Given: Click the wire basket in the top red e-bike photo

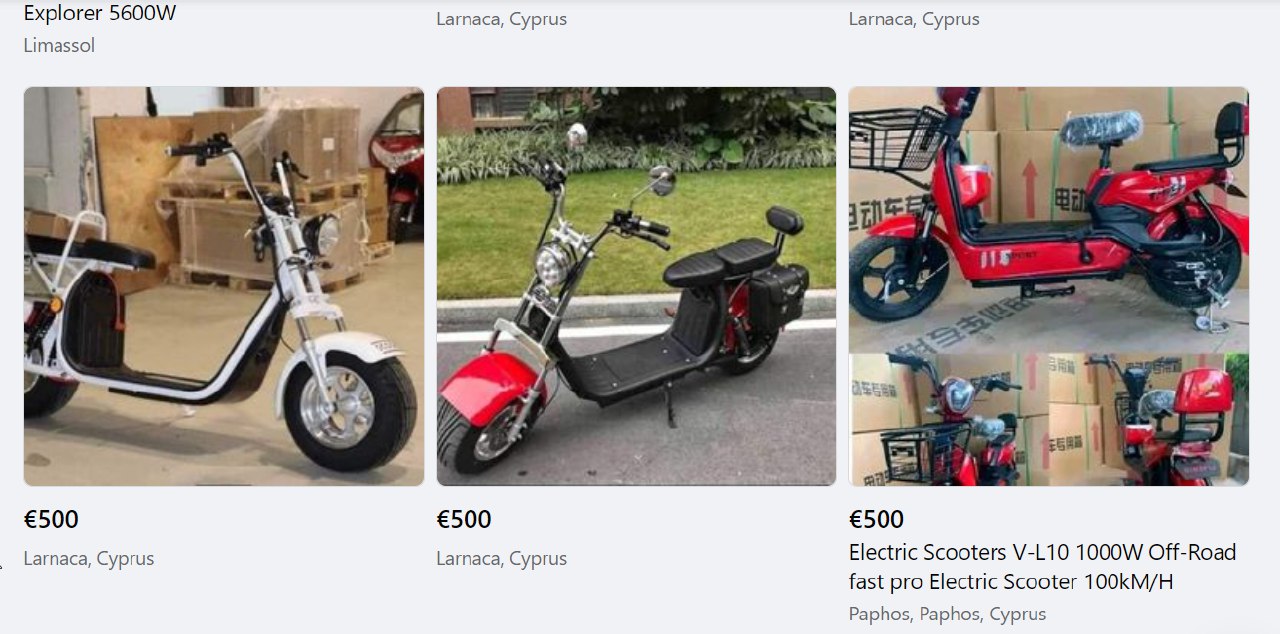Looking at the screenshot, I should [895, 138].
